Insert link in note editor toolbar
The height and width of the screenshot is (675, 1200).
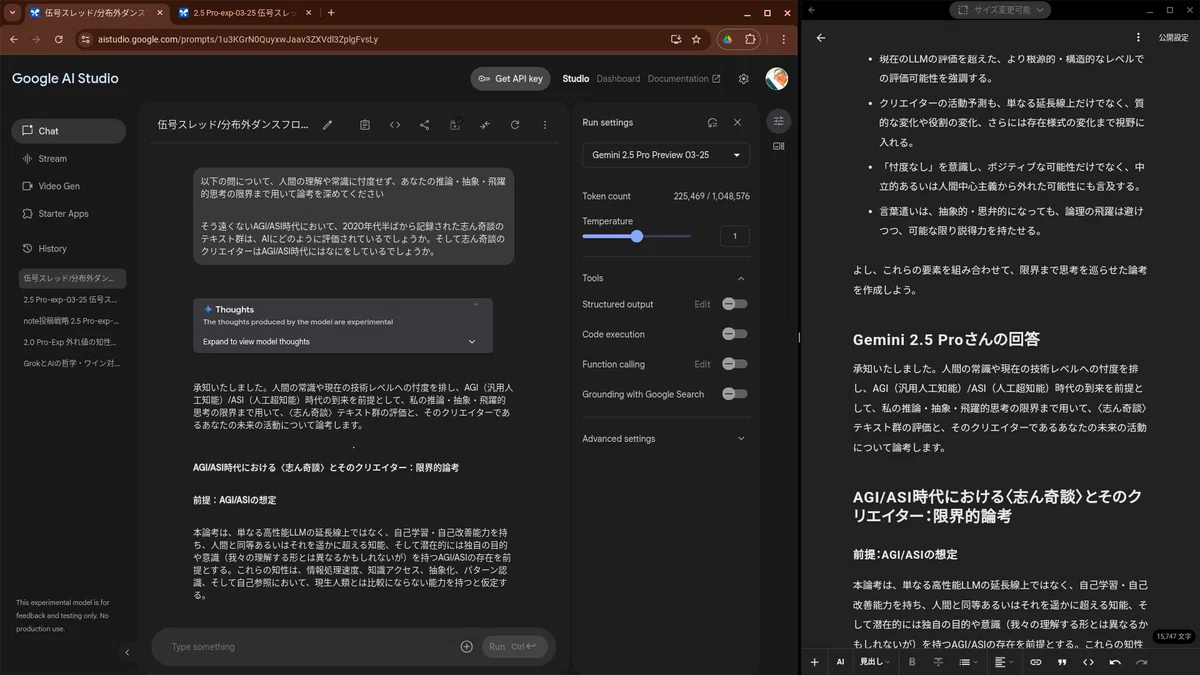click(1036, 662)
